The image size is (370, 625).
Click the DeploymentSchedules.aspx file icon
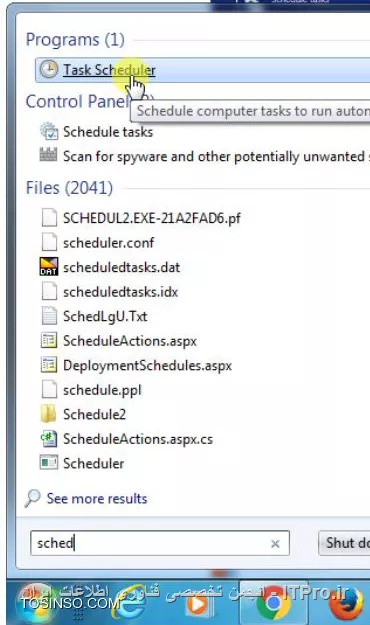(49, 365)
